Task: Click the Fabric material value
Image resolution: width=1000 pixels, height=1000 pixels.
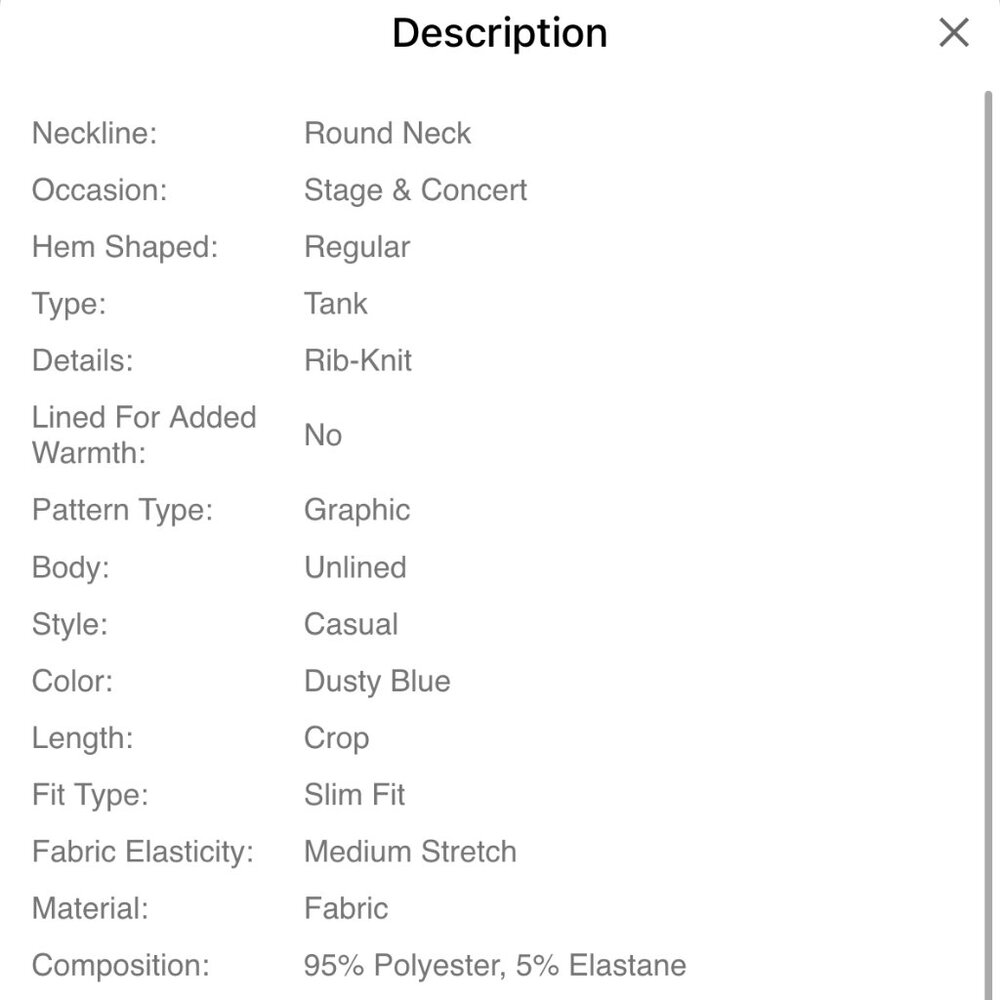Action: (345, 909)
